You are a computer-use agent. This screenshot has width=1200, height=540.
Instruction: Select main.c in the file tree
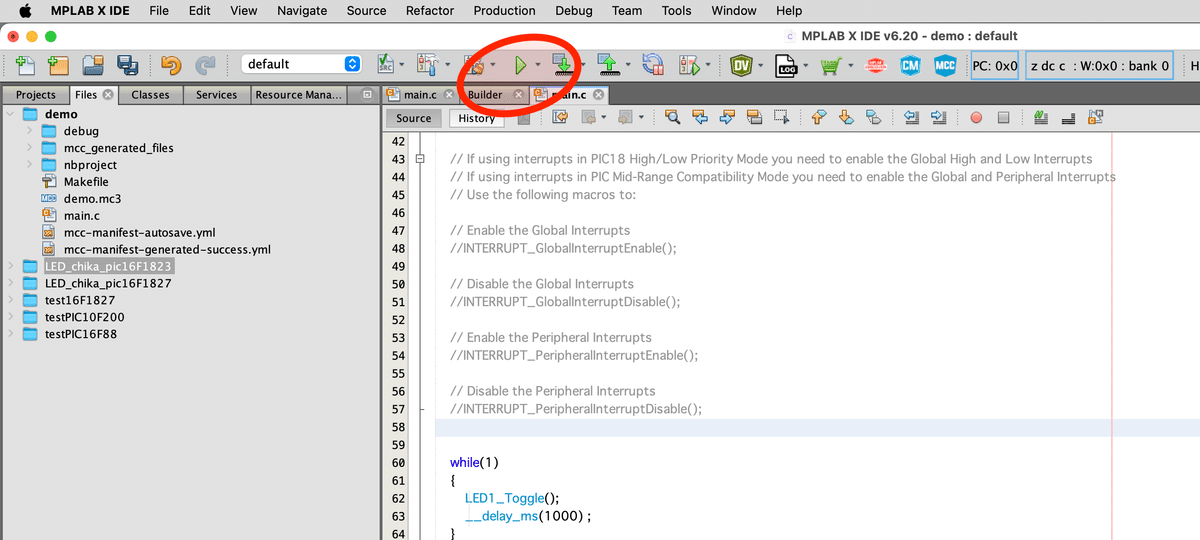[x=81, y=215]
